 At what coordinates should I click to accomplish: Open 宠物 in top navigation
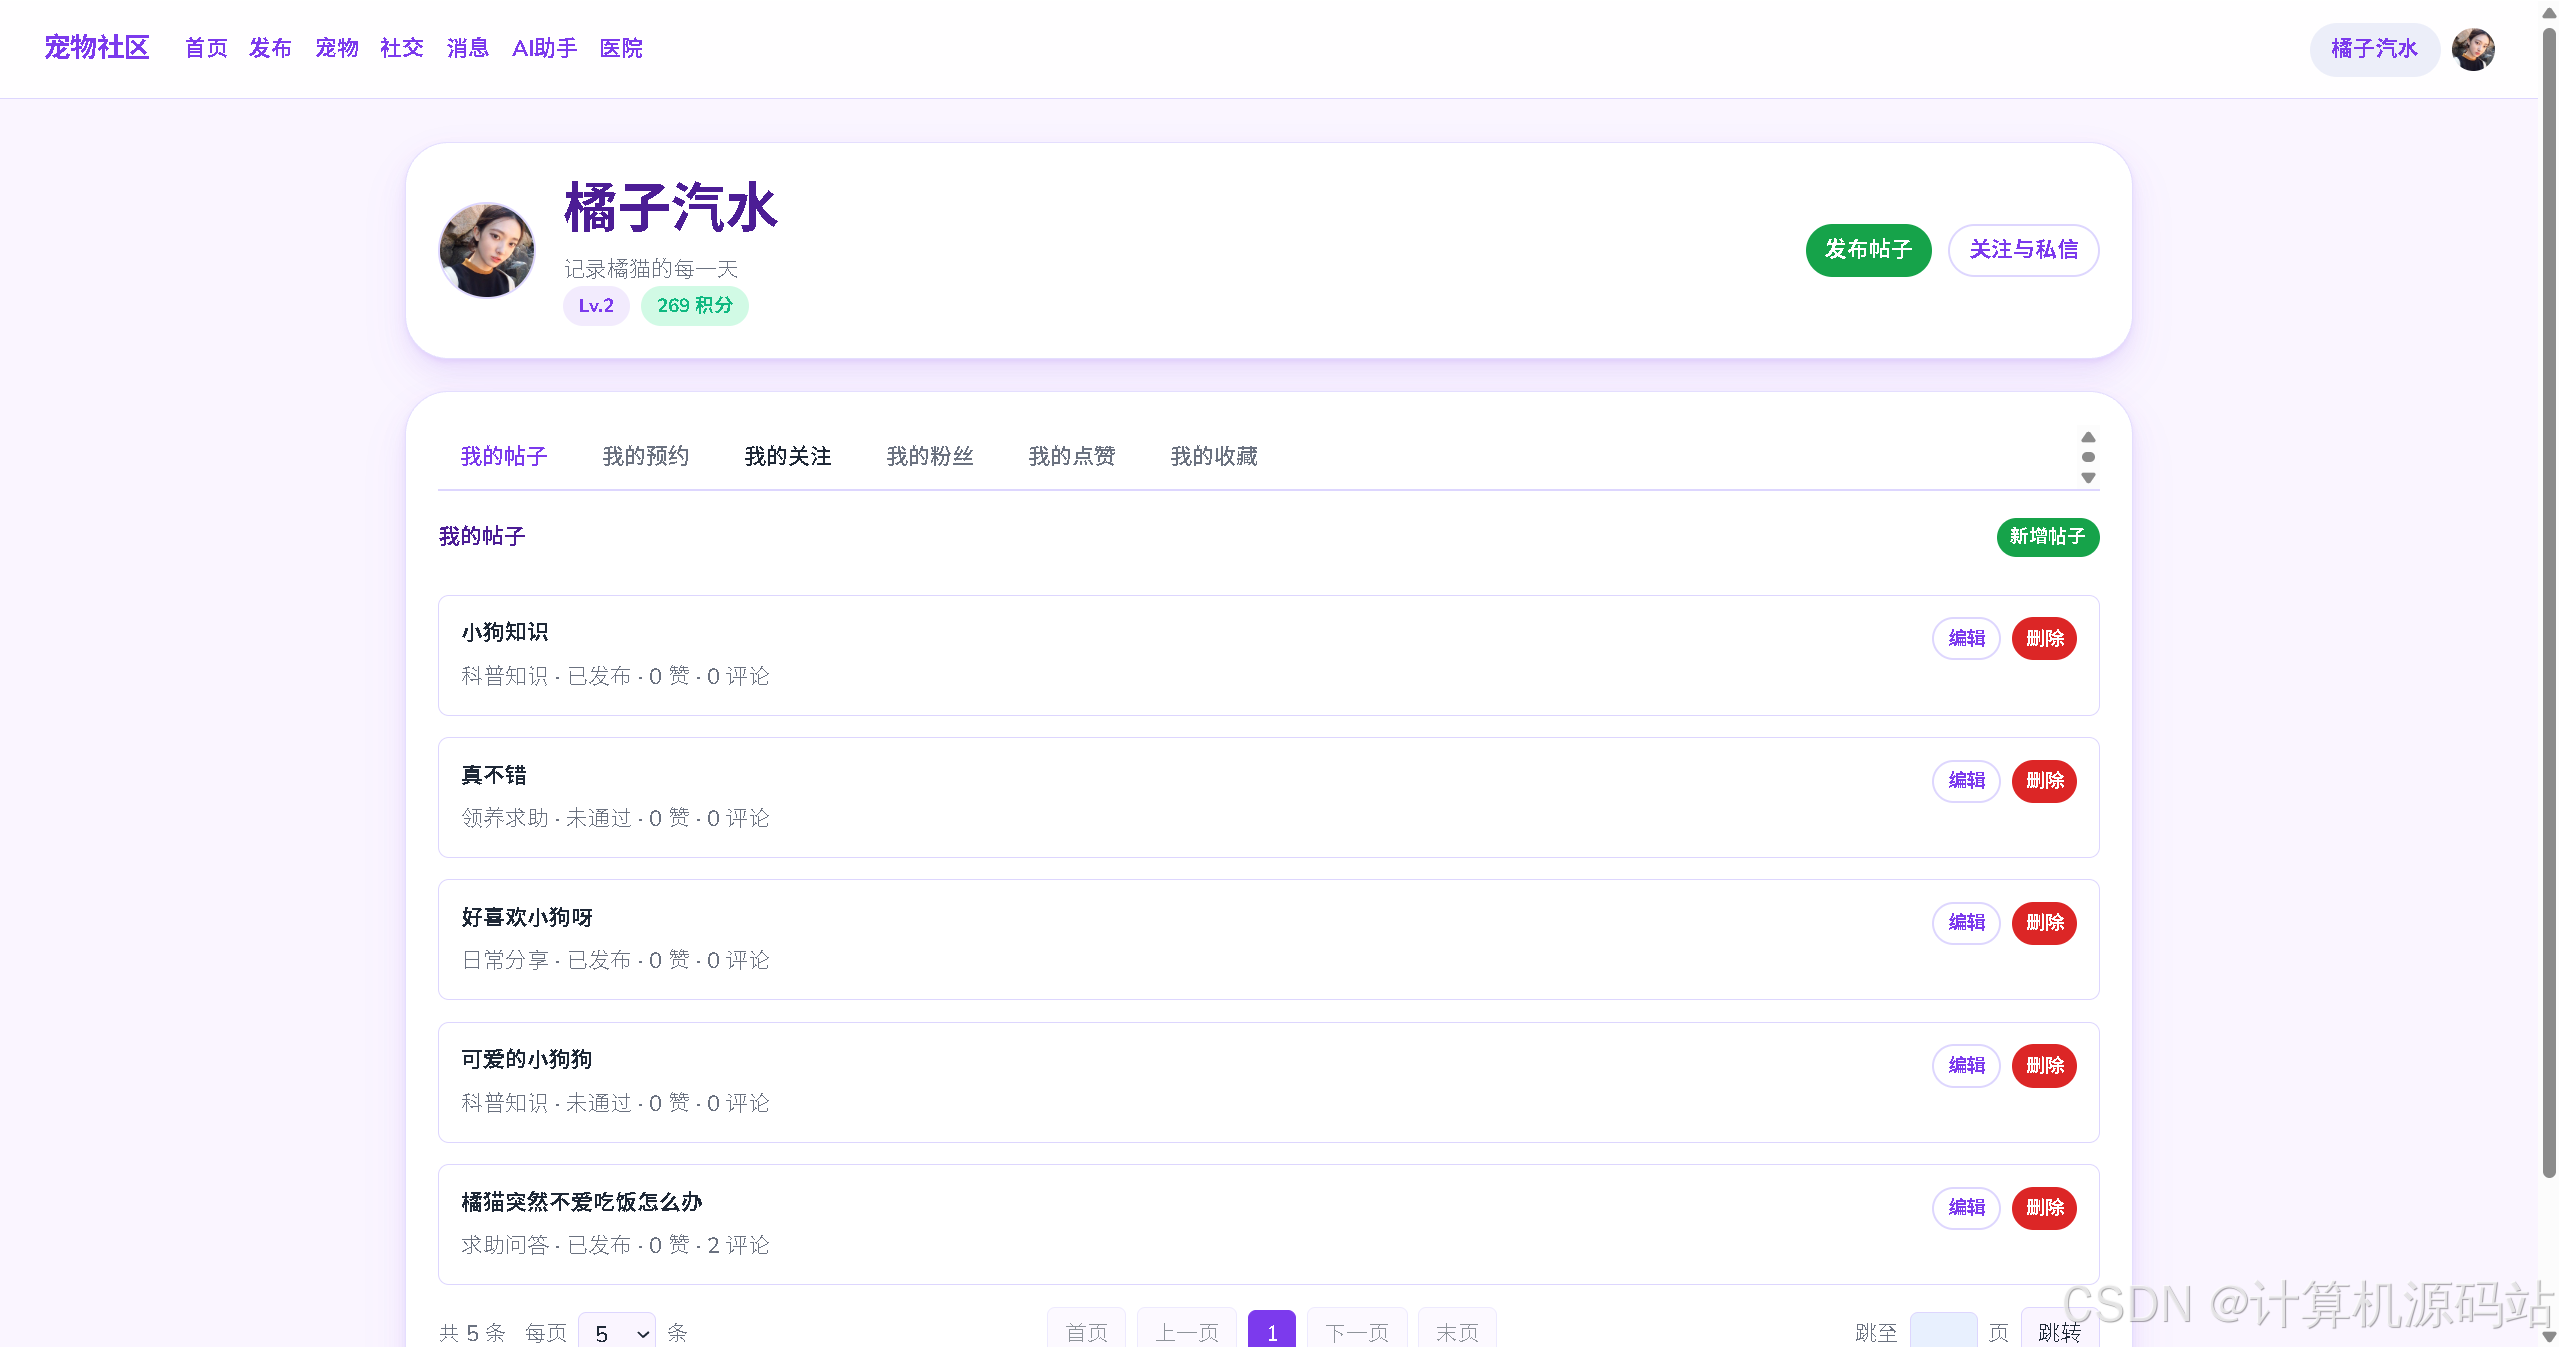coord(337,48)
